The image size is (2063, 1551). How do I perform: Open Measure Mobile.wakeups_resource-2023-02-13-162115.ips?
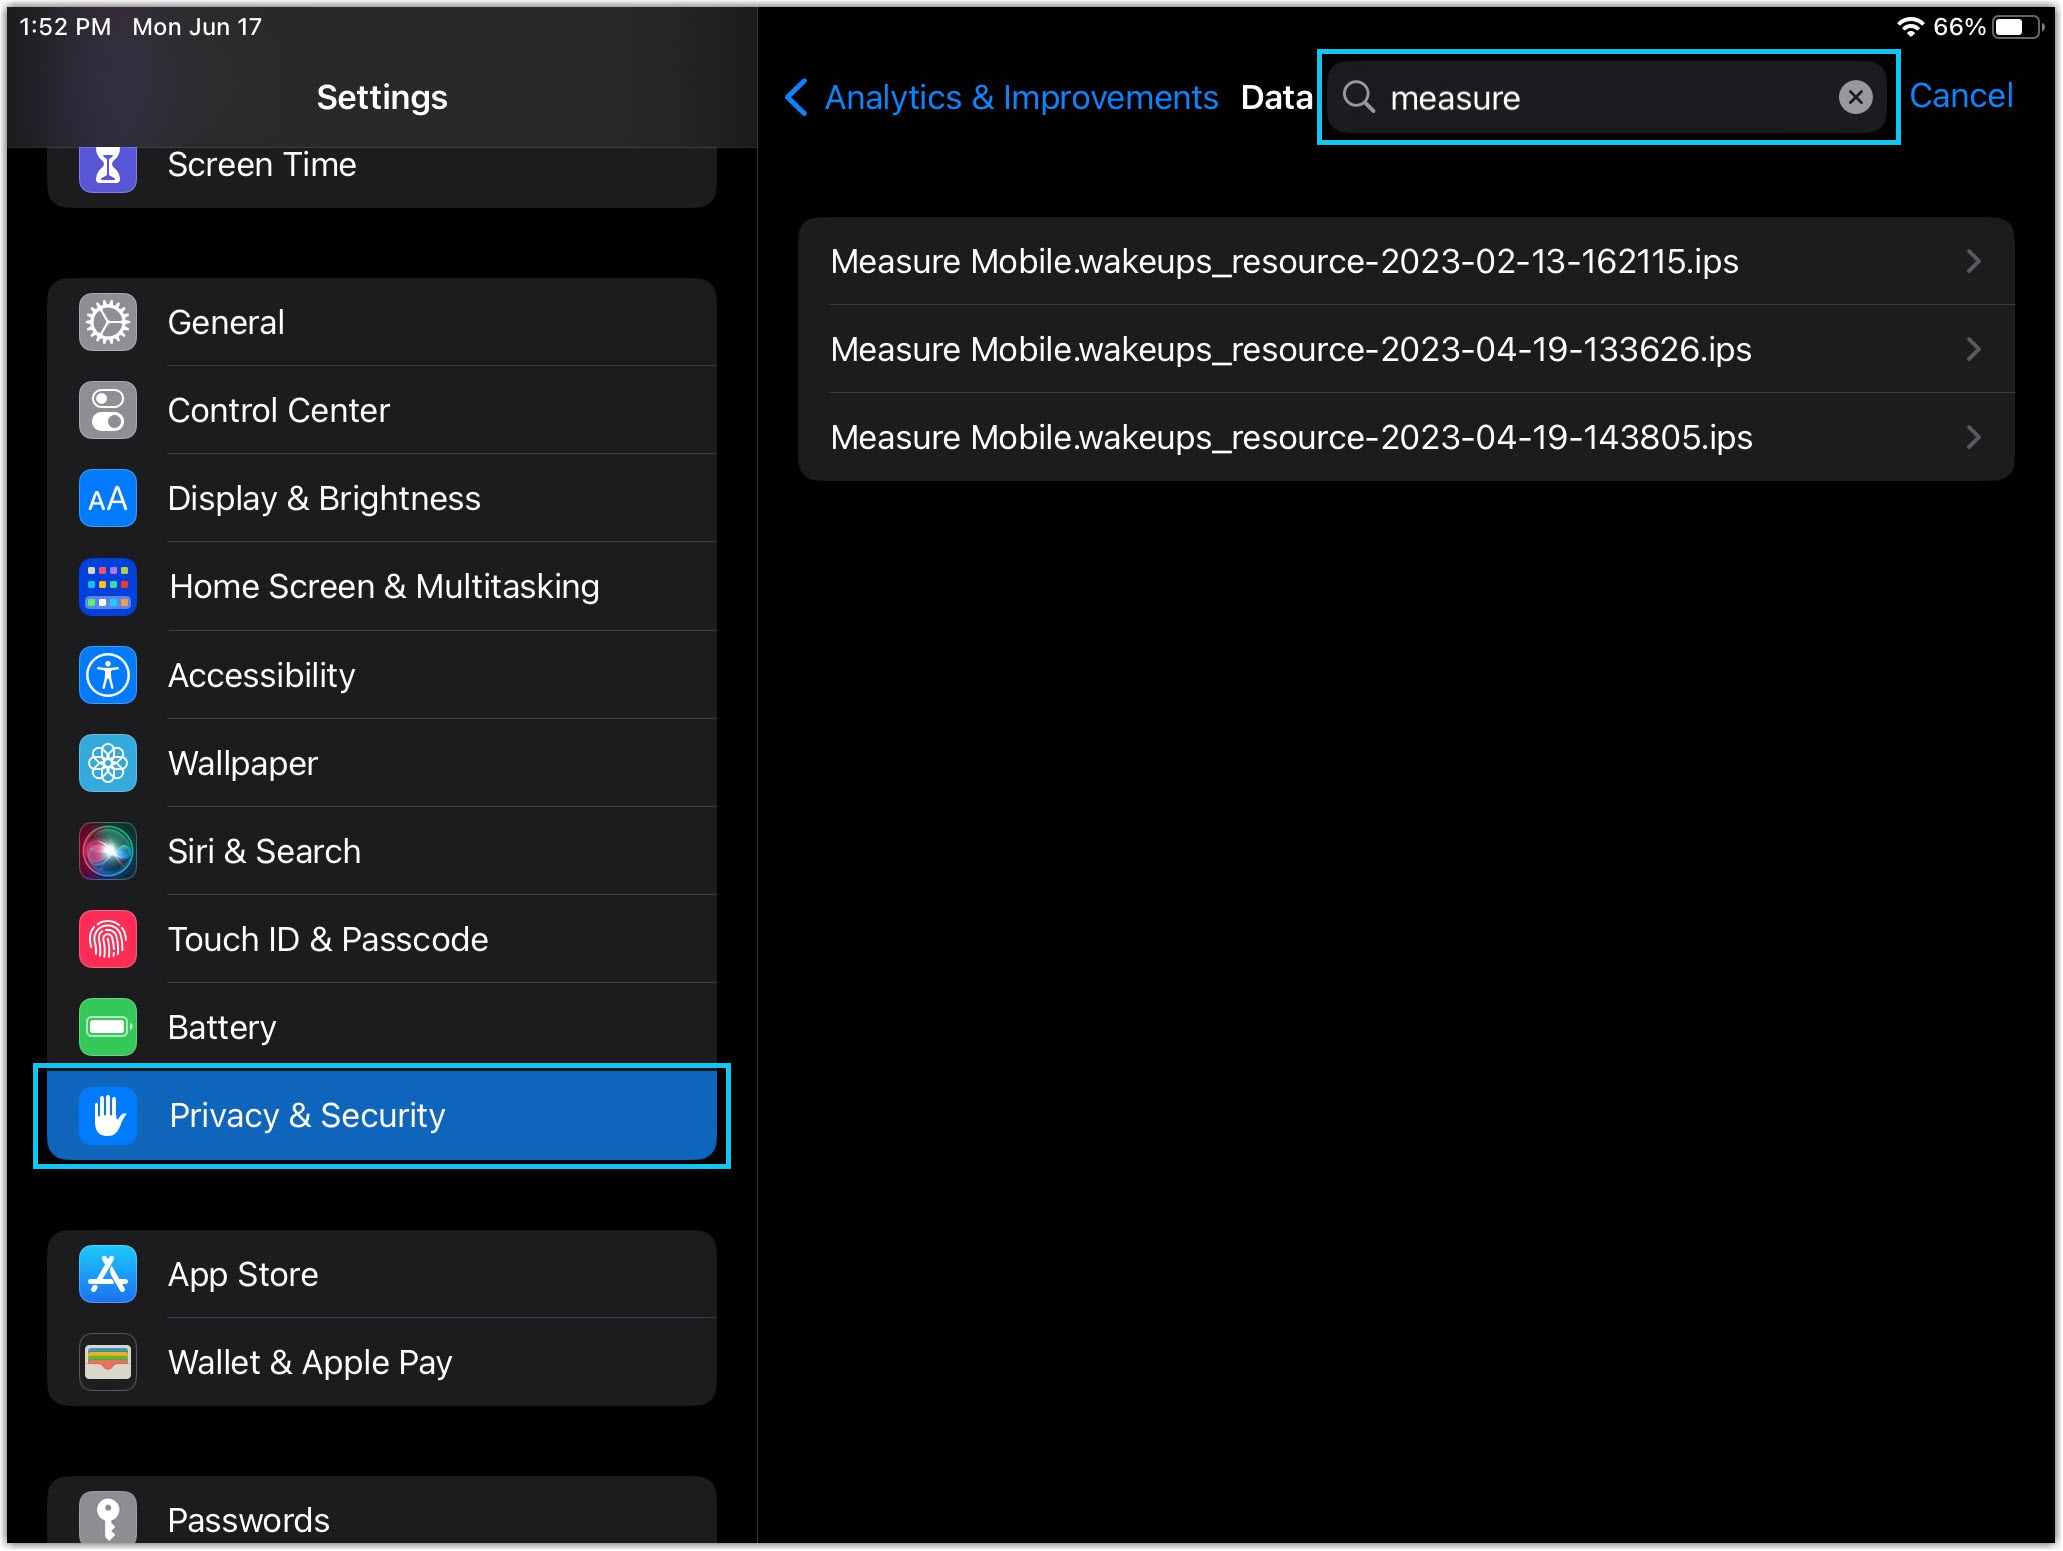point(1406,261)
